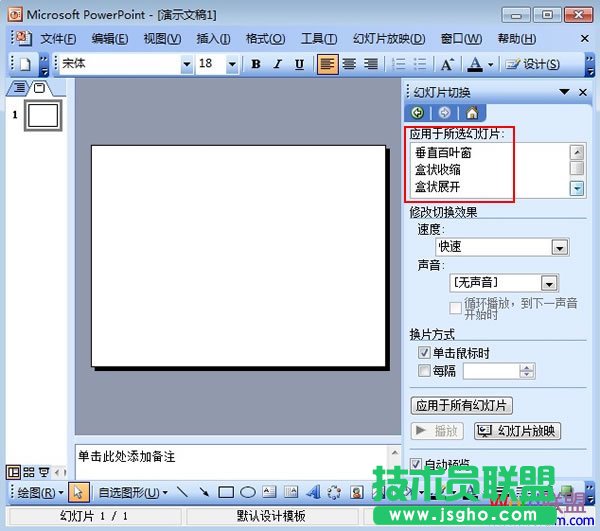Pick the arrow line drawing tool
This screenshot has height=531, width=600.
(204, 492)
